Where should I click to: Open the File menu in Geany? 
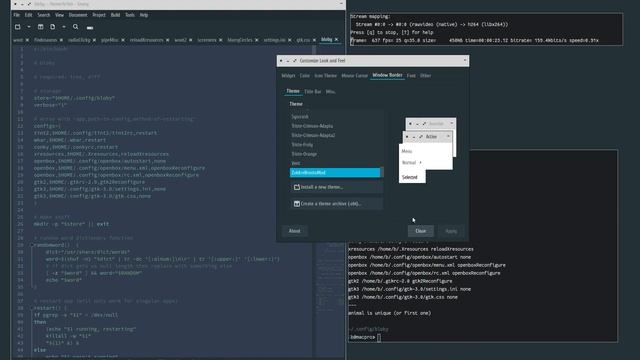16,15
